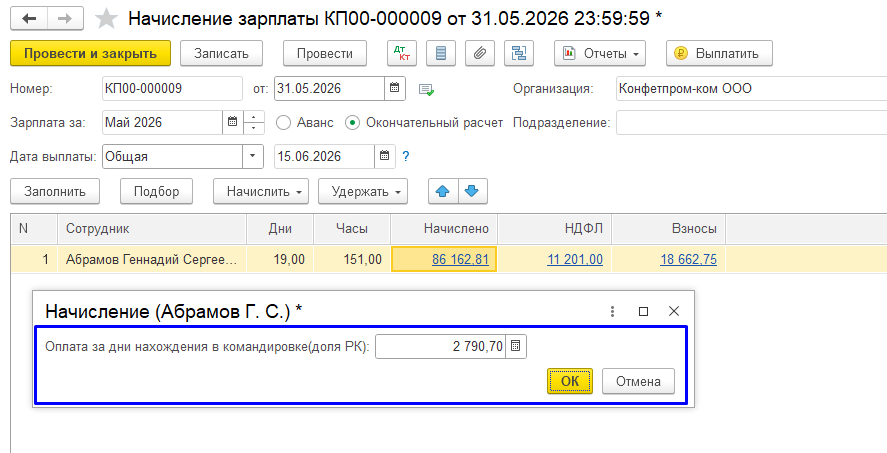The height and width of the screenshot is (453, 887).
Task: Open the НДФЛ amount link 11 201,00
Action: tap(575, 260)
